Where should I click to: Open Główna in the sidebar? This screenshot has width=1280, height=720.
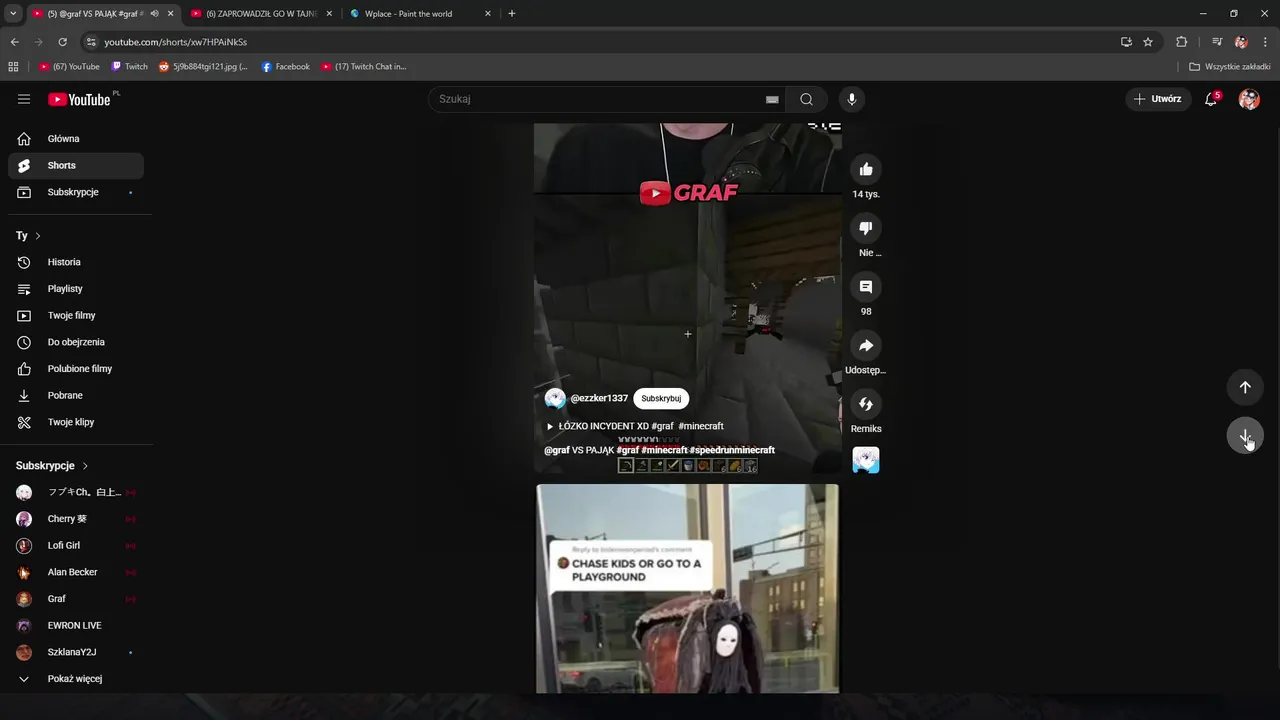(x=76, y=139)
